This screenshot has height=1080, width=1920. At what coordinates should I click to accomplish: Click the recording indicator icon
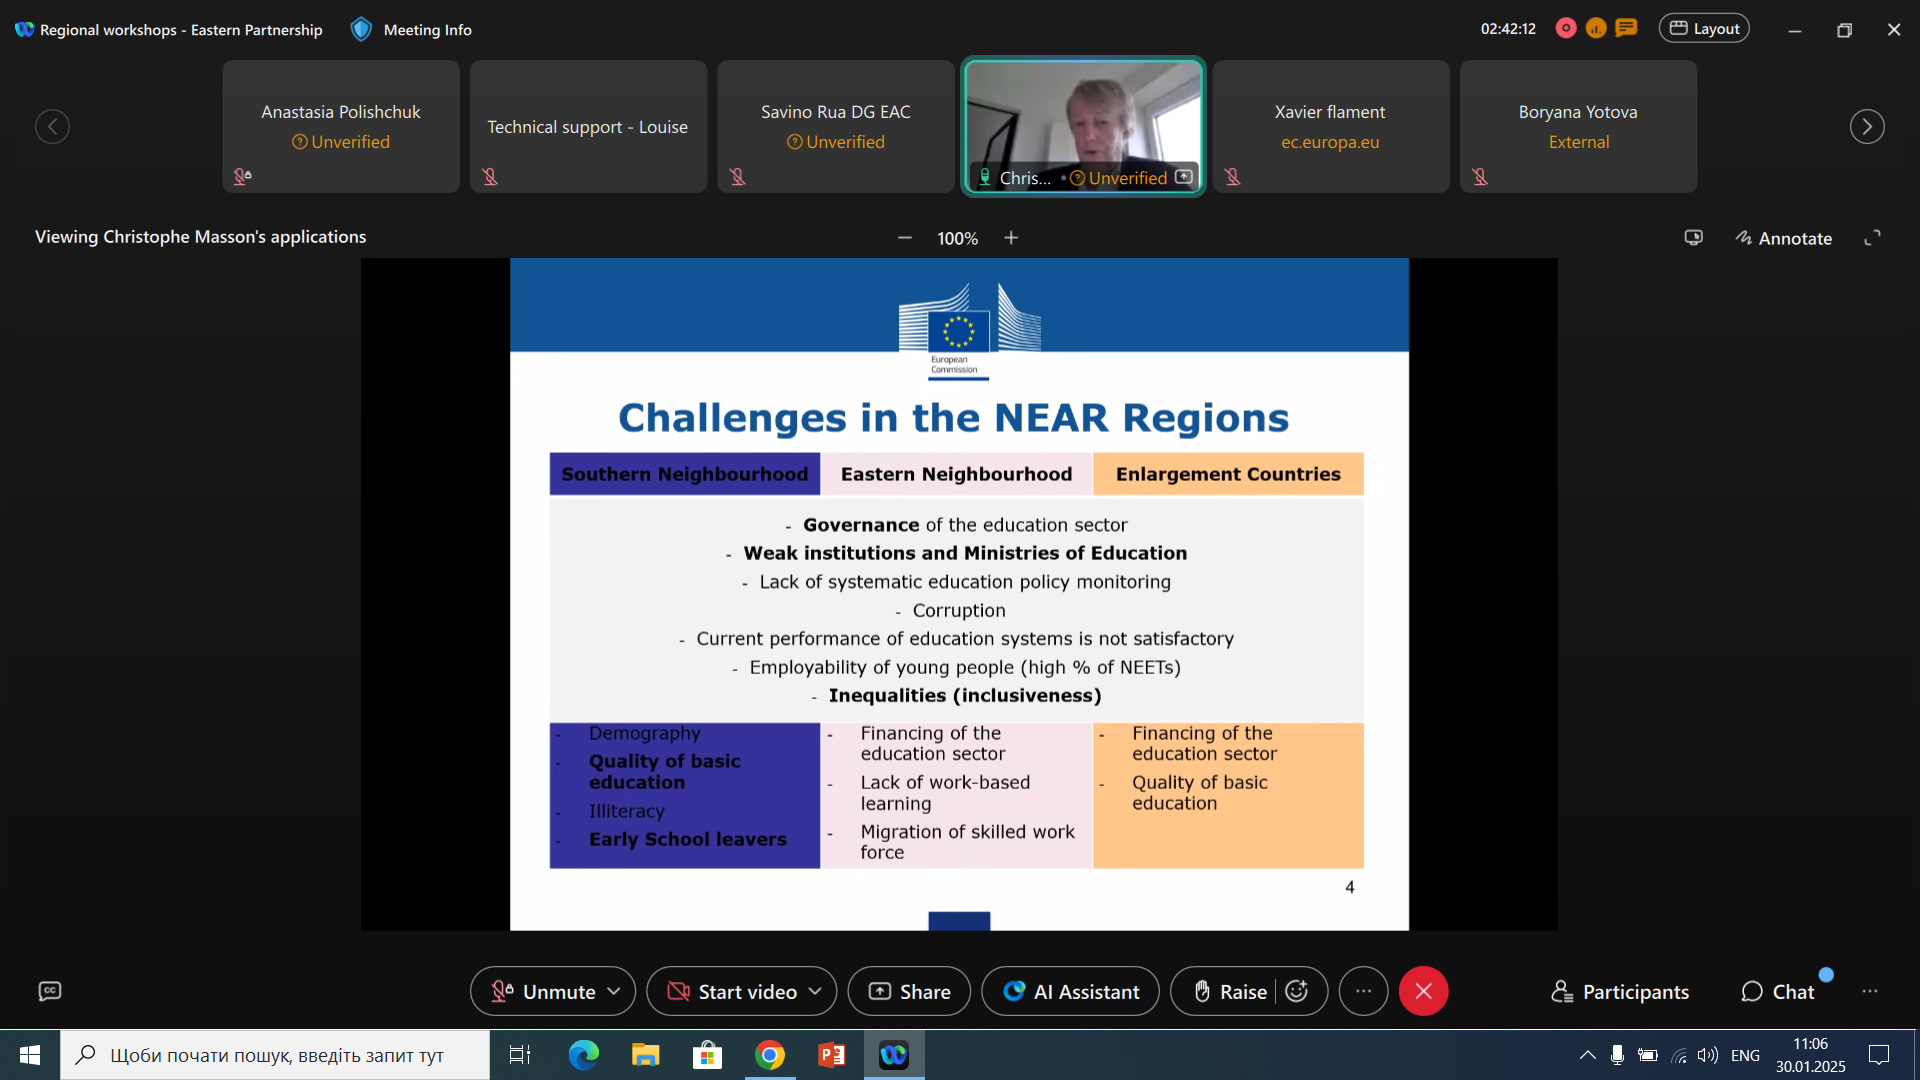coord(1566,29)
